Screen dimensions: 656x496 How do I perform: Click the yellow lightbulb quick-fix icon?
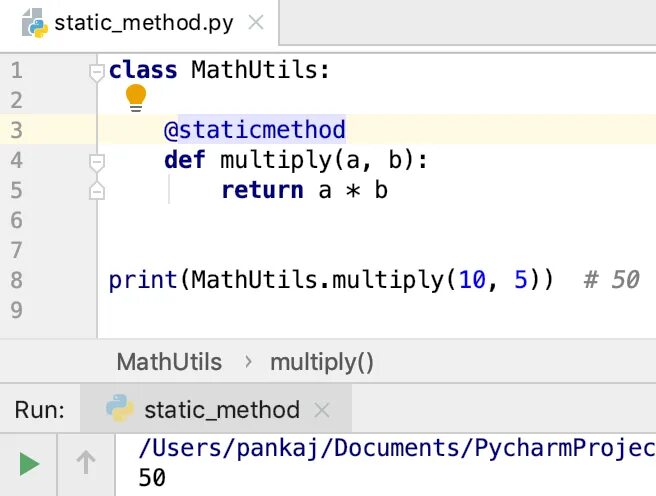point(136,97)
